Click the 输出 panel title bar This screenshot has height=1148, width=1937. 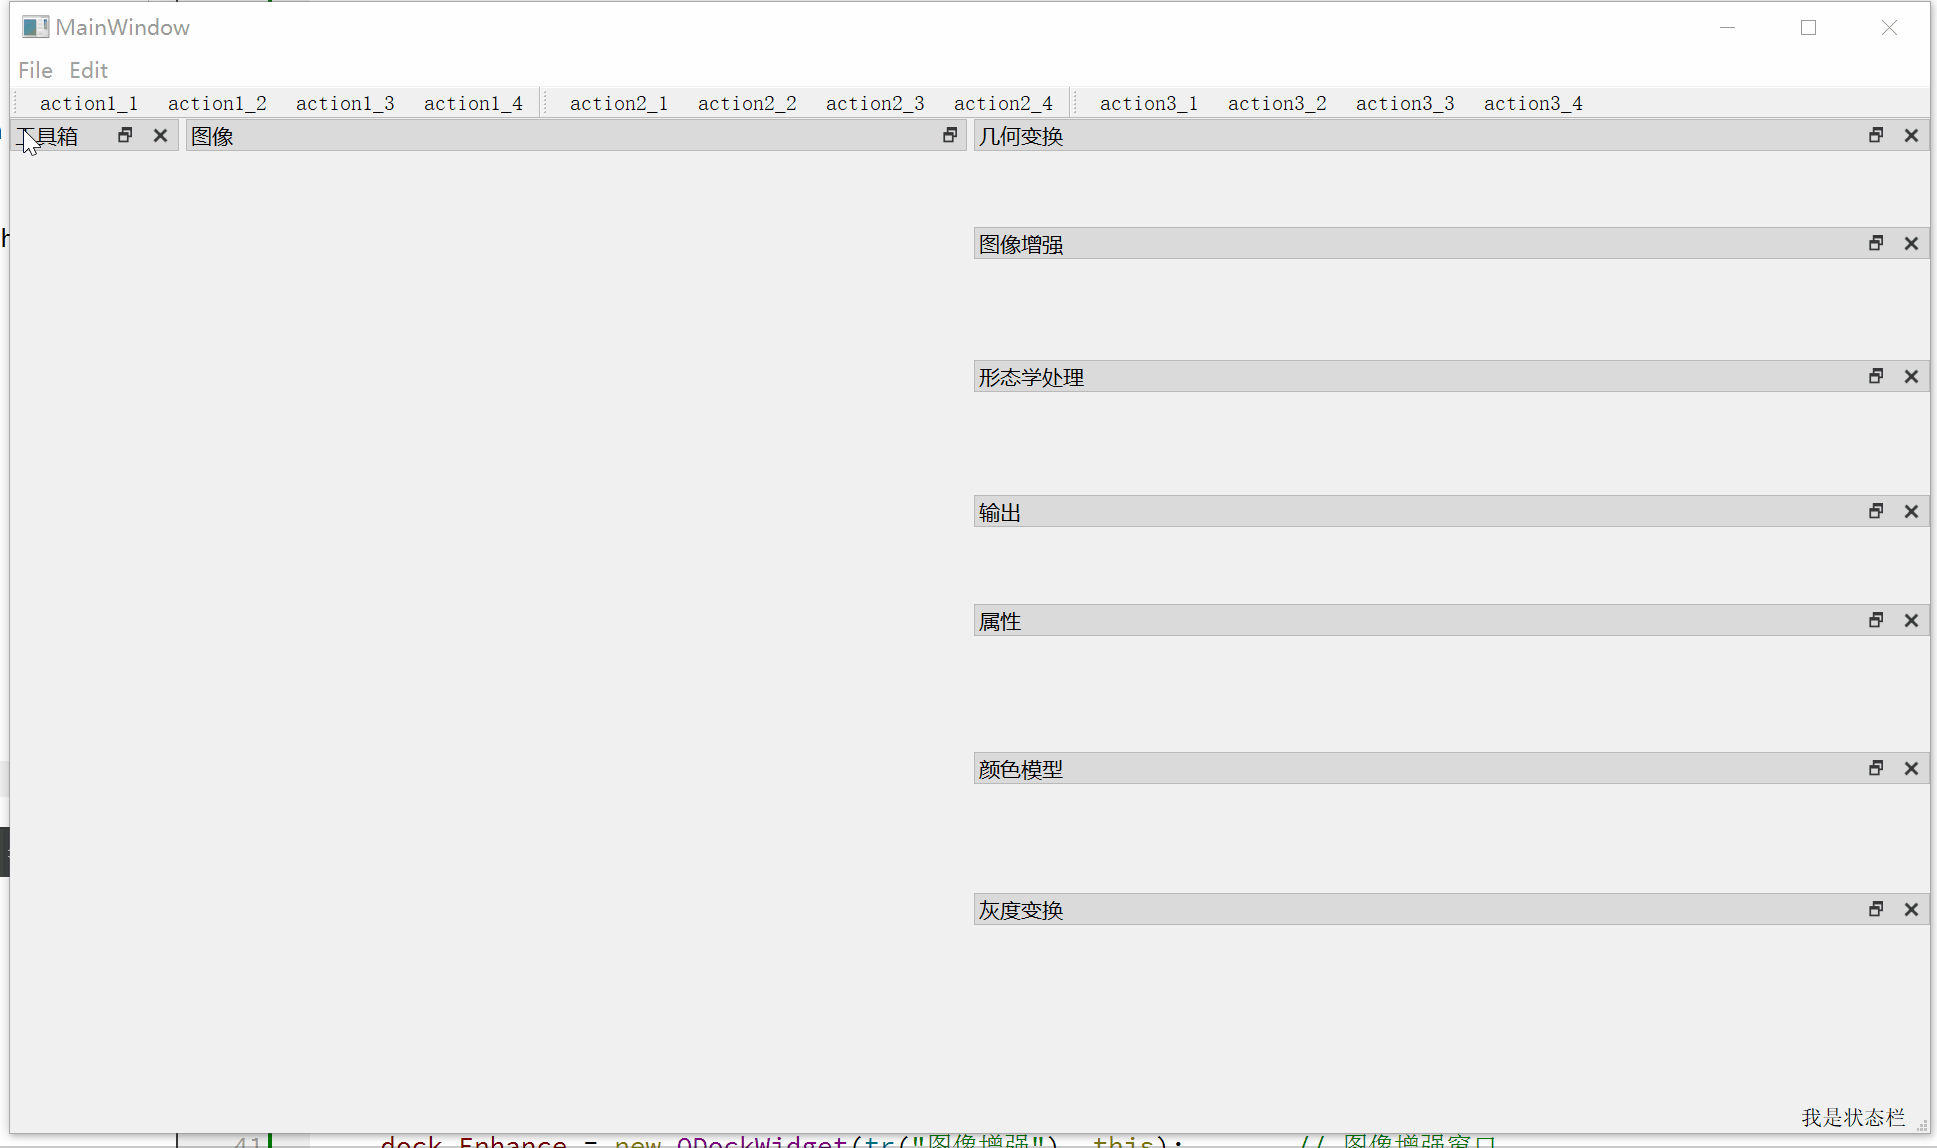[x=1400, y=512]
